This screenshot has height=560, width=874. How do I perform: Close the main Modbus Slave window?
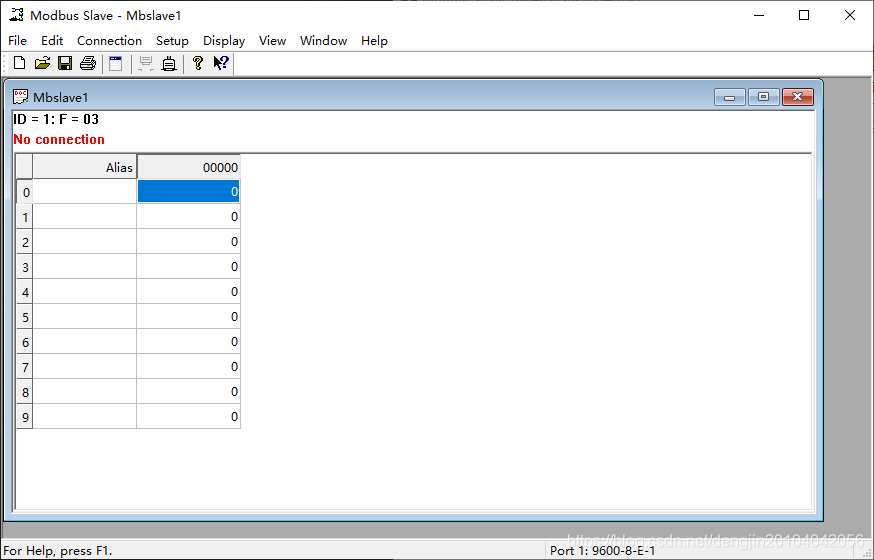pos(849,15)
